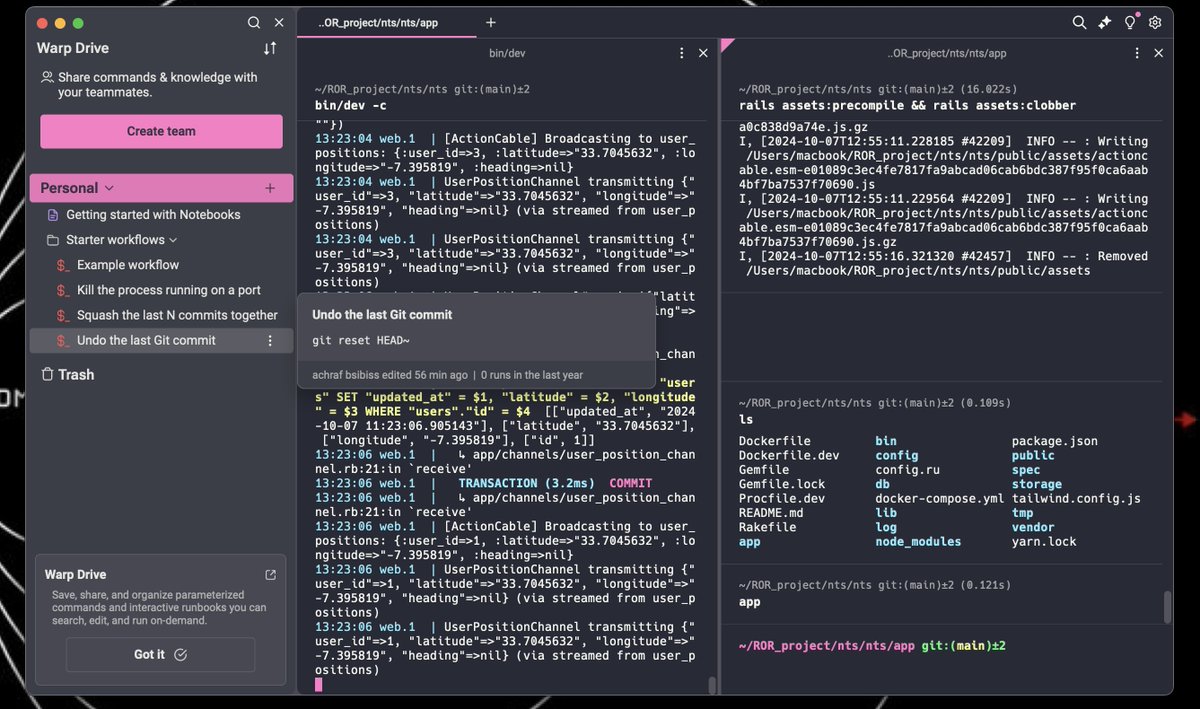The width and height of the screenshot is (1200, 709).
Task: Click the right pane header title
Action: click(946, 53)
